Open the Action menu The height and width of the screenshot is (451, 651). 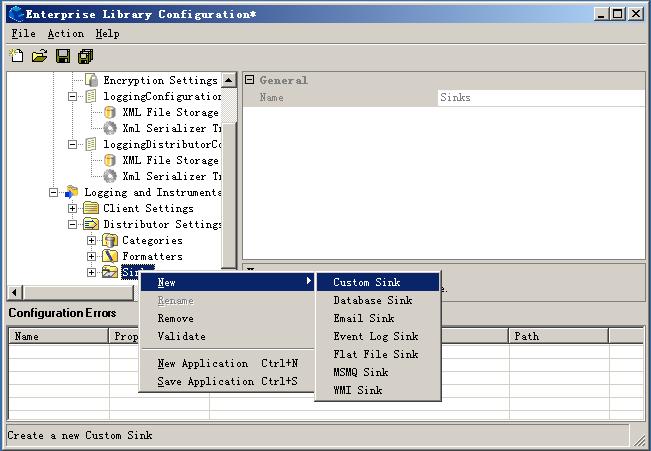(66, 33)
